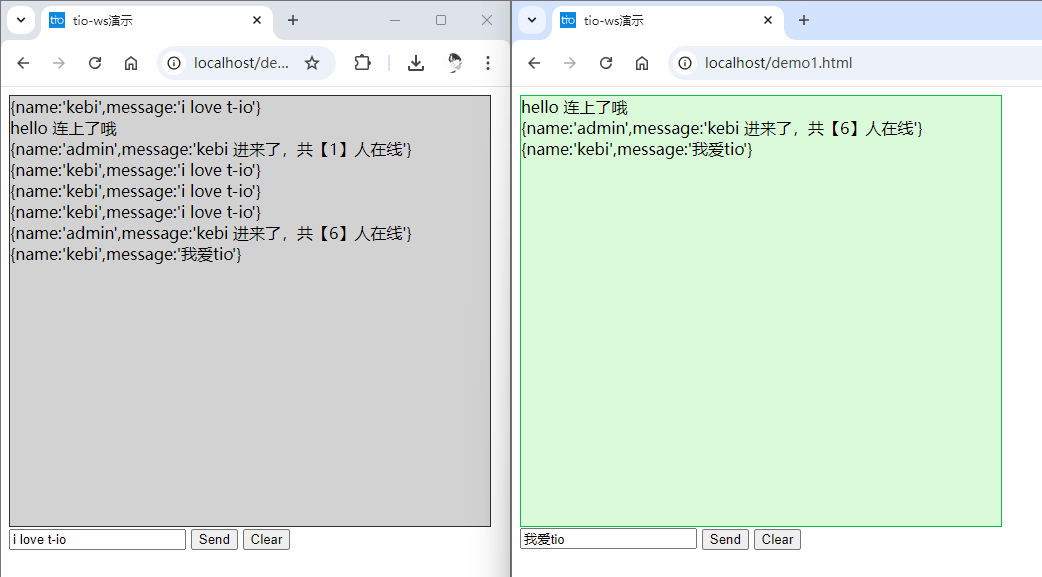
Task: Open the Chrome profile avatar
Action: coord(455,62)
